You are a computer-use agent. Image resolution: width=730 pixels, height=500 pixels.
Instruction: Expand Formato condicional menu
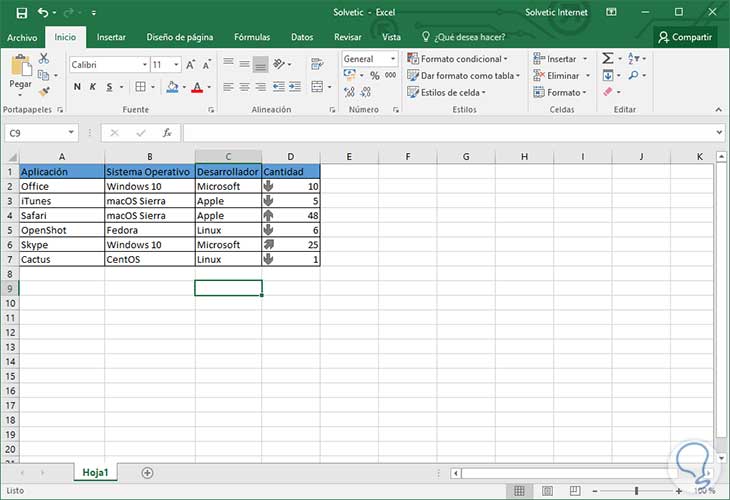coord(458,59)
